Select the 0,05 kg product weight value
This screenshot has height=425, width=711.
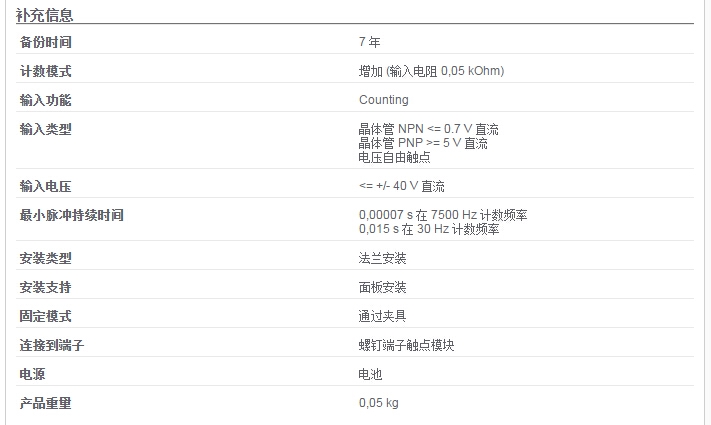coord(379,403)
